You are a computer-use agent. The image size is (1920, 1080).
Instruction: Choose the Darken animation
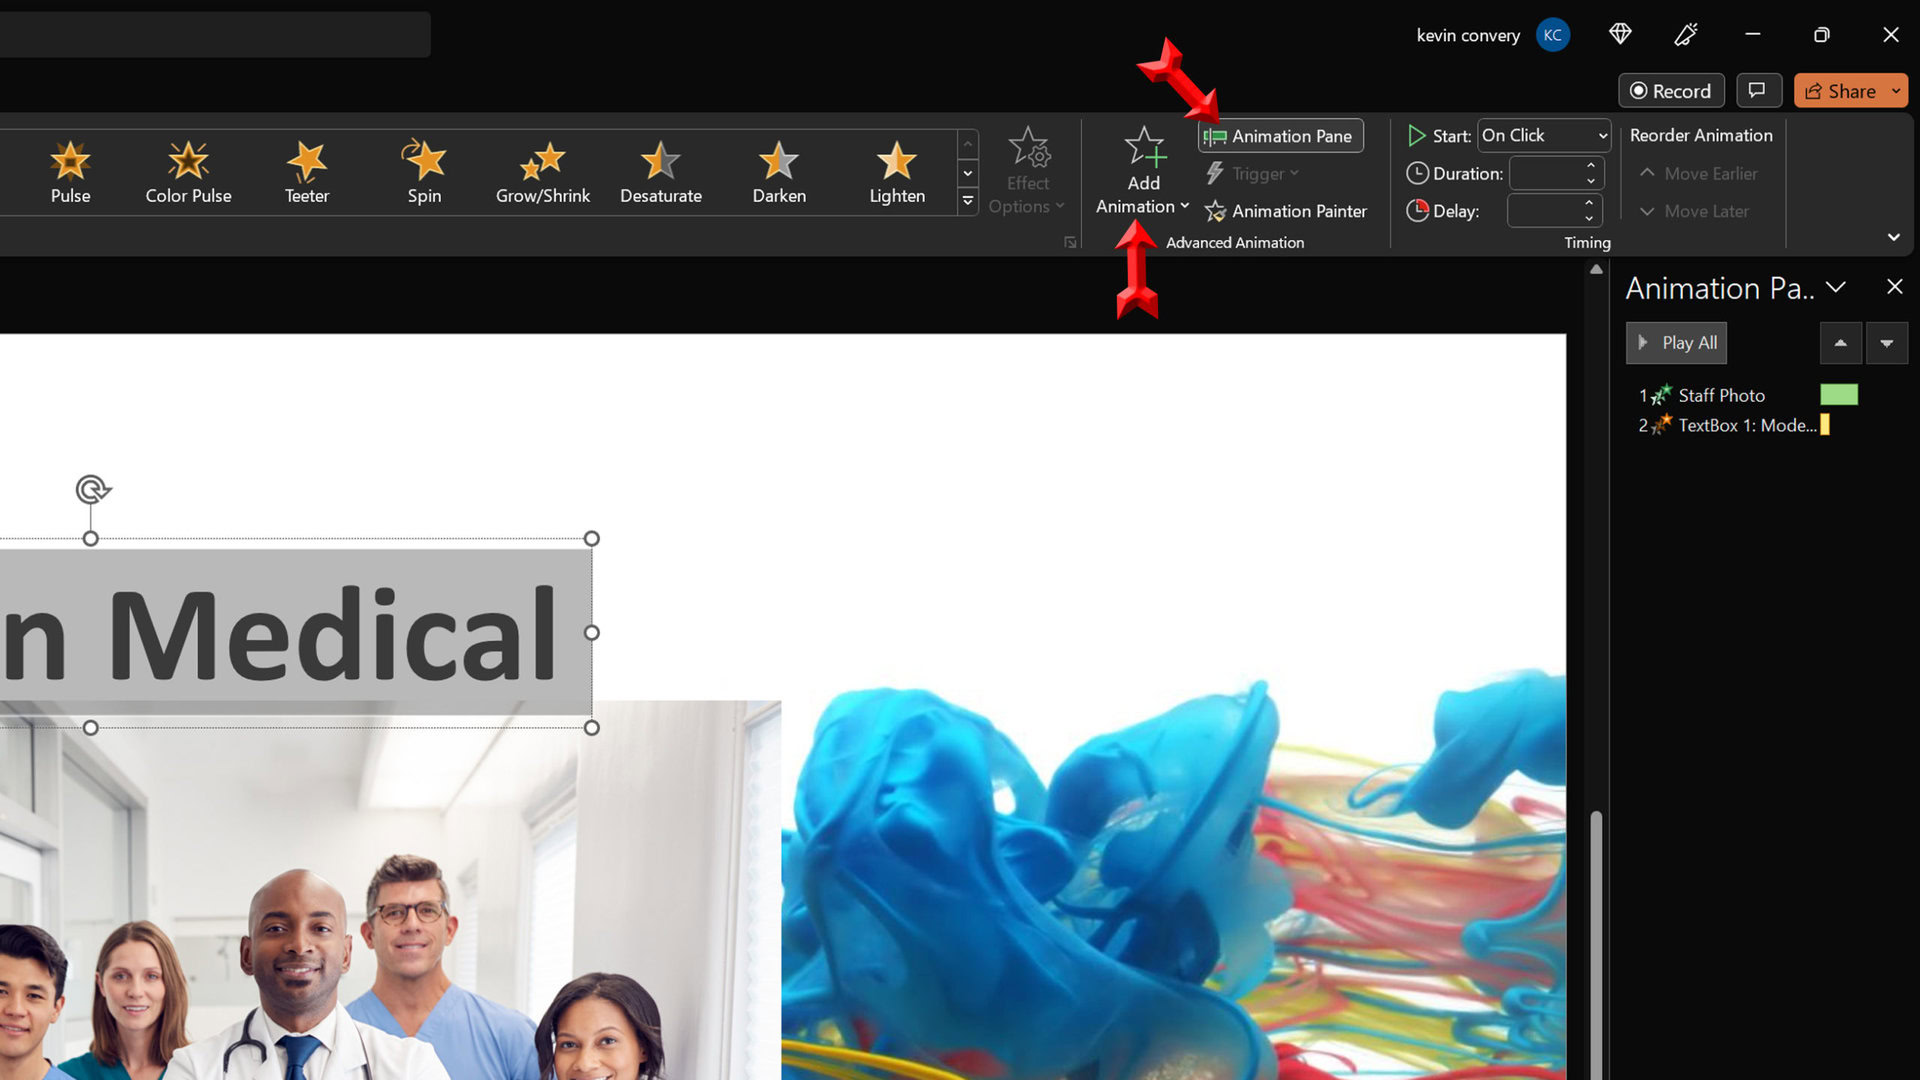779,172
